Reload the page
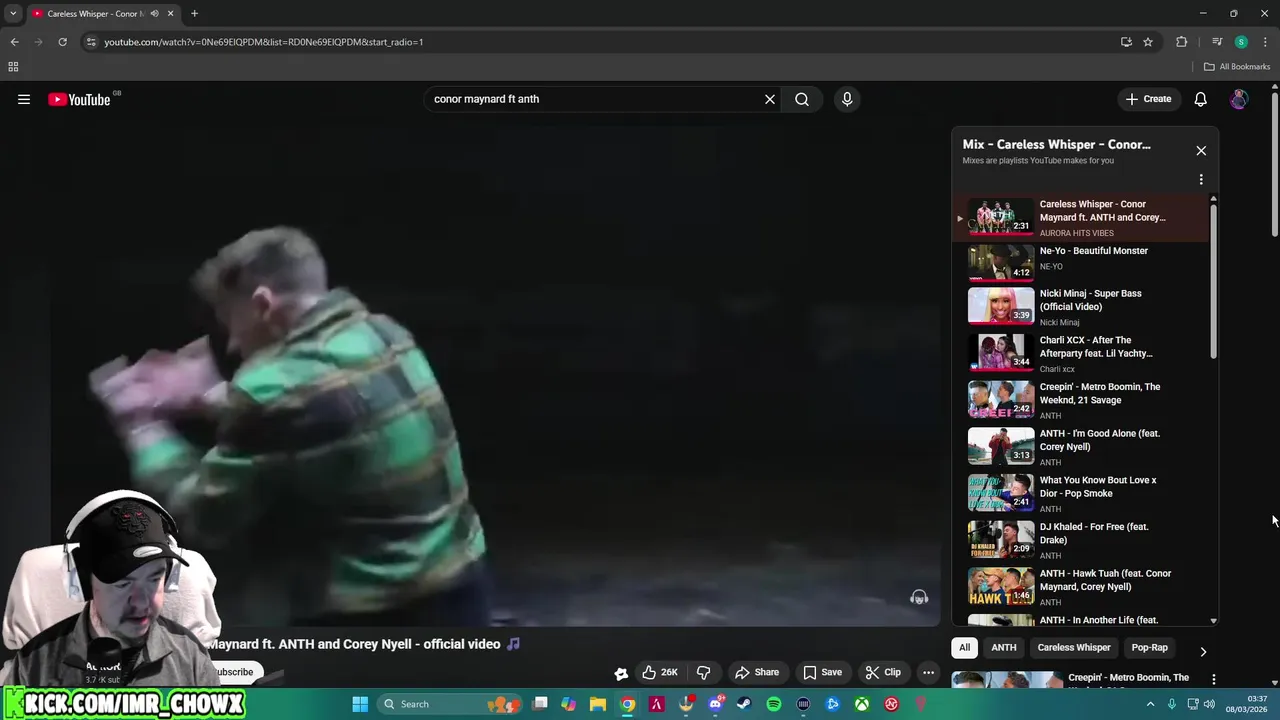Screen dimensions: 1280x720 (x=62, y=42)
